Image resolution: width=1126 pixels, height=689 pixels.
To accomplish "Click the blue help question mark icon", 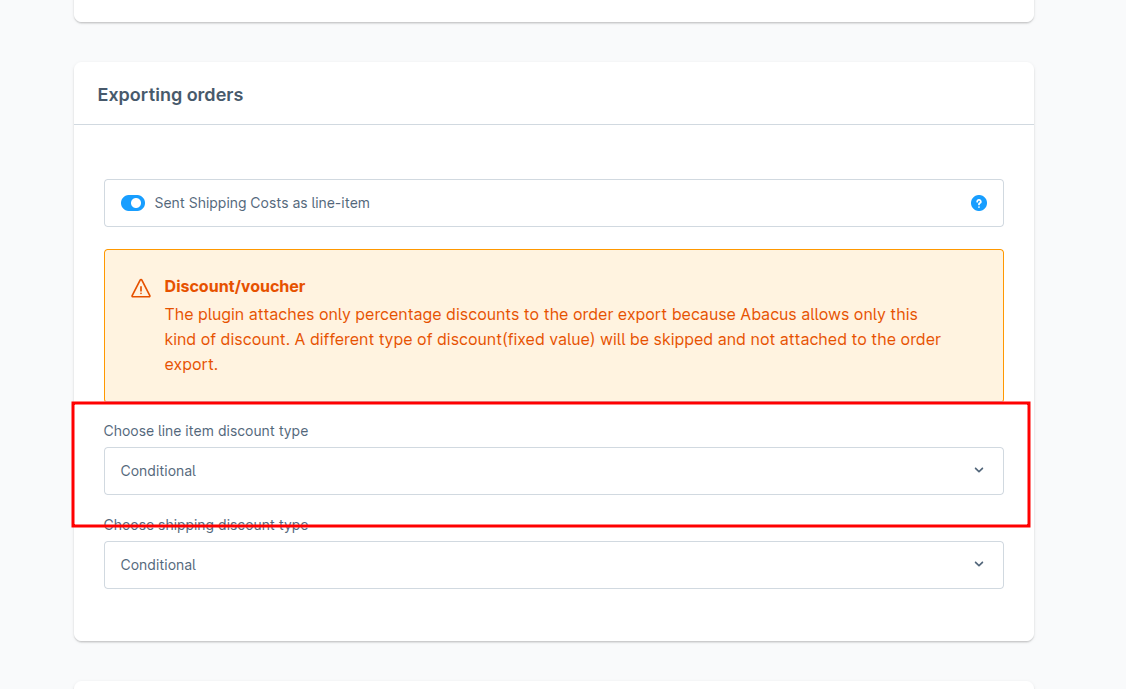I will 978,203.
